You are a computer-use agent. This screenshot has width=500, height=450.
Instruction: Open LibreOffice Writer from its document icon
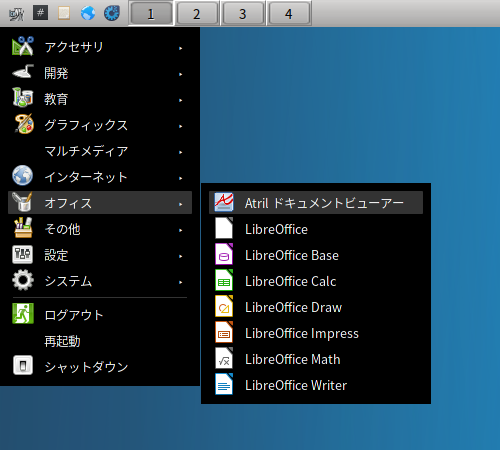224,385
